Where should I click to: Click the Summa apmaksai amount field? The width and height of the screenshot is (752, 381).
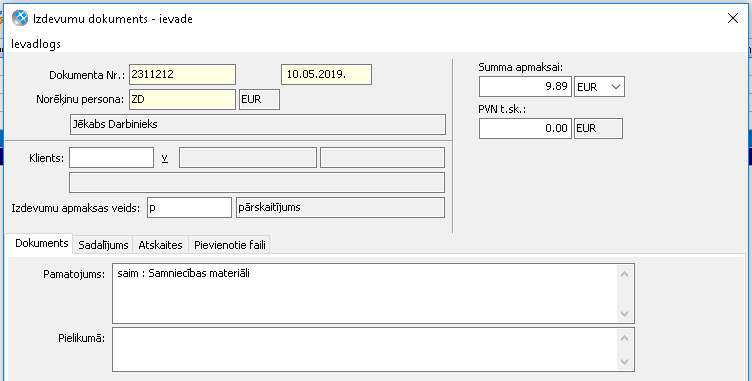coord(525,86)
